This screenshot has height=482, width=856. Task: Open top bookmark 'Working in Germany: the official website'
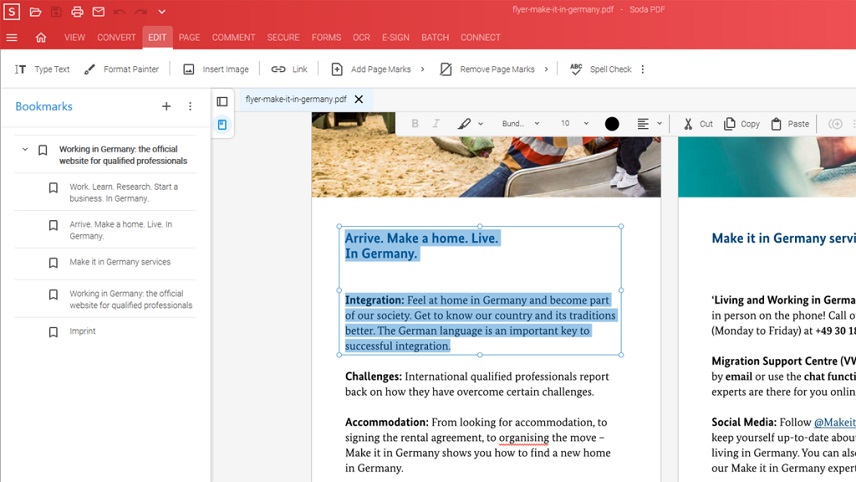point(123,155)
